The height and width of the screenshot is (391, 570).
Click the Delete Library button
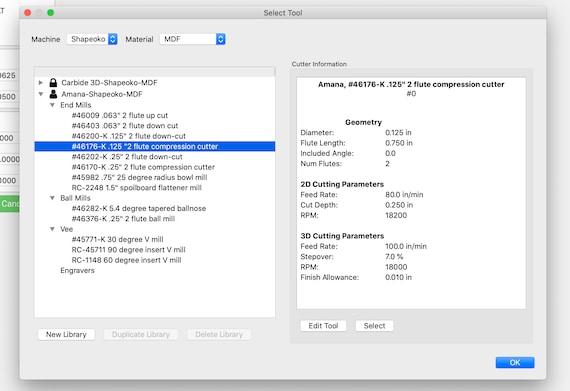[219, 335]
